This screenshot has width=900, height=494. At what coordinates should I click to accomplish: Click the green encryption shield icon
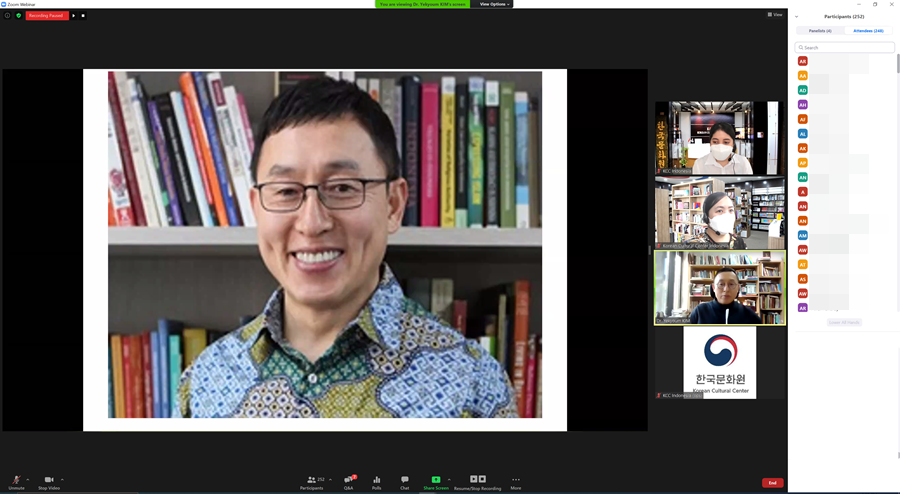tap(18, 15)
